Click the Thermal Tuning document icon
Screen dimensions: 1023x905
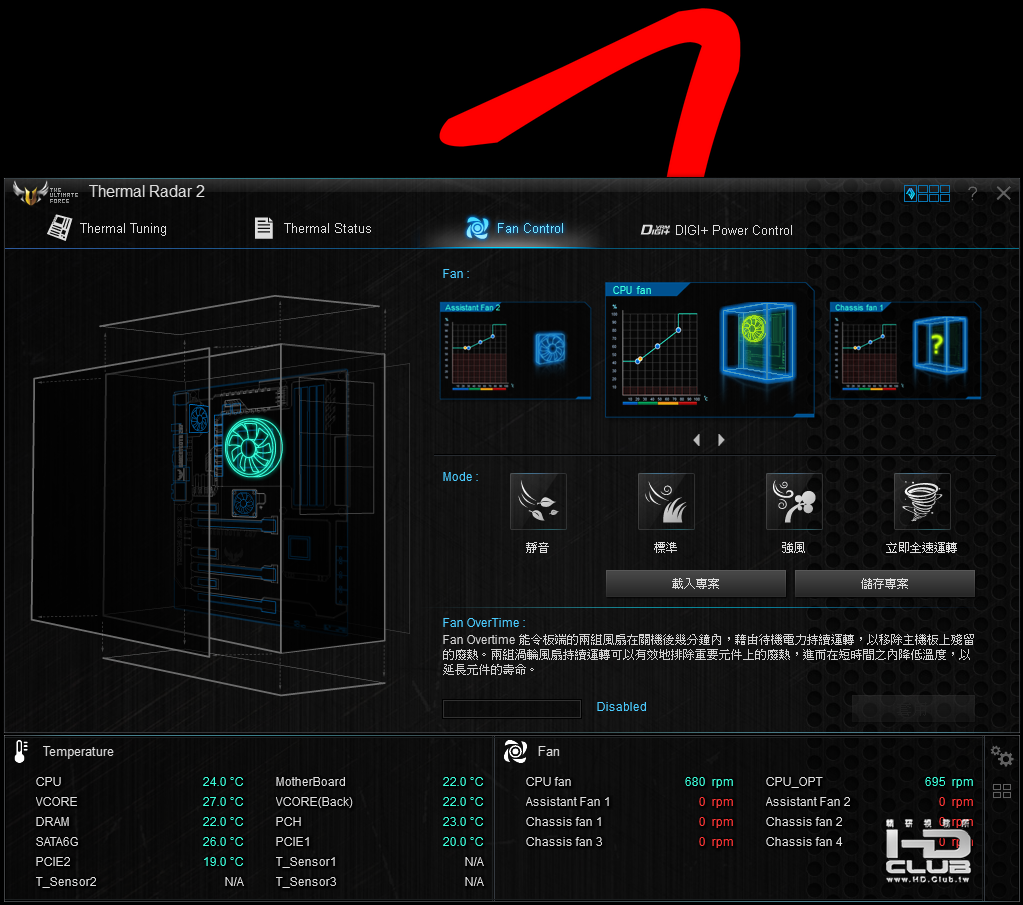pyautogui.click(x=59, y=228)
